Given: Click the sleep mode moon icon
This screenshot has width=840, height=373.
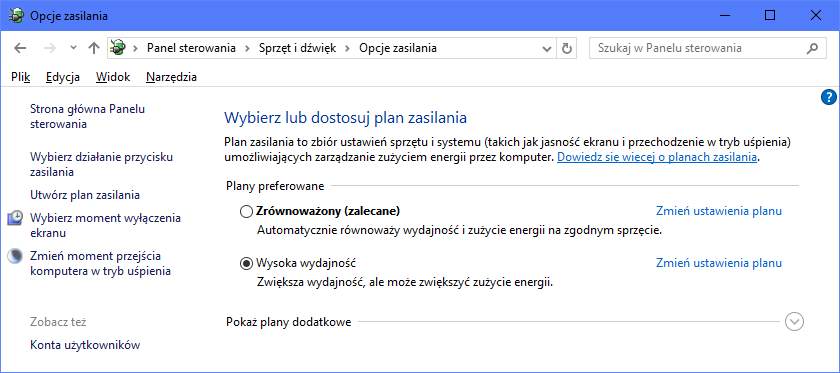Looking at the screenshot, I should (x=15, y=256).
